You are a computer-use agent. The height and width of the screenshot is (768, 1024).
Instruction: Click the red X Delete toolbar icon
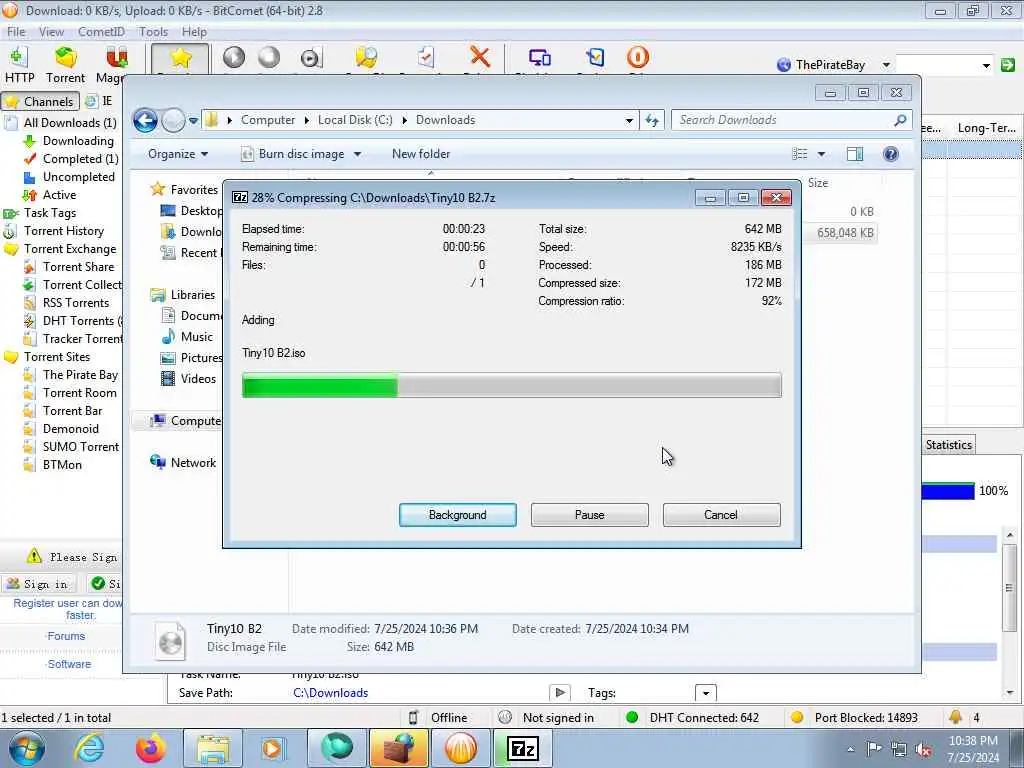[480, 57]
